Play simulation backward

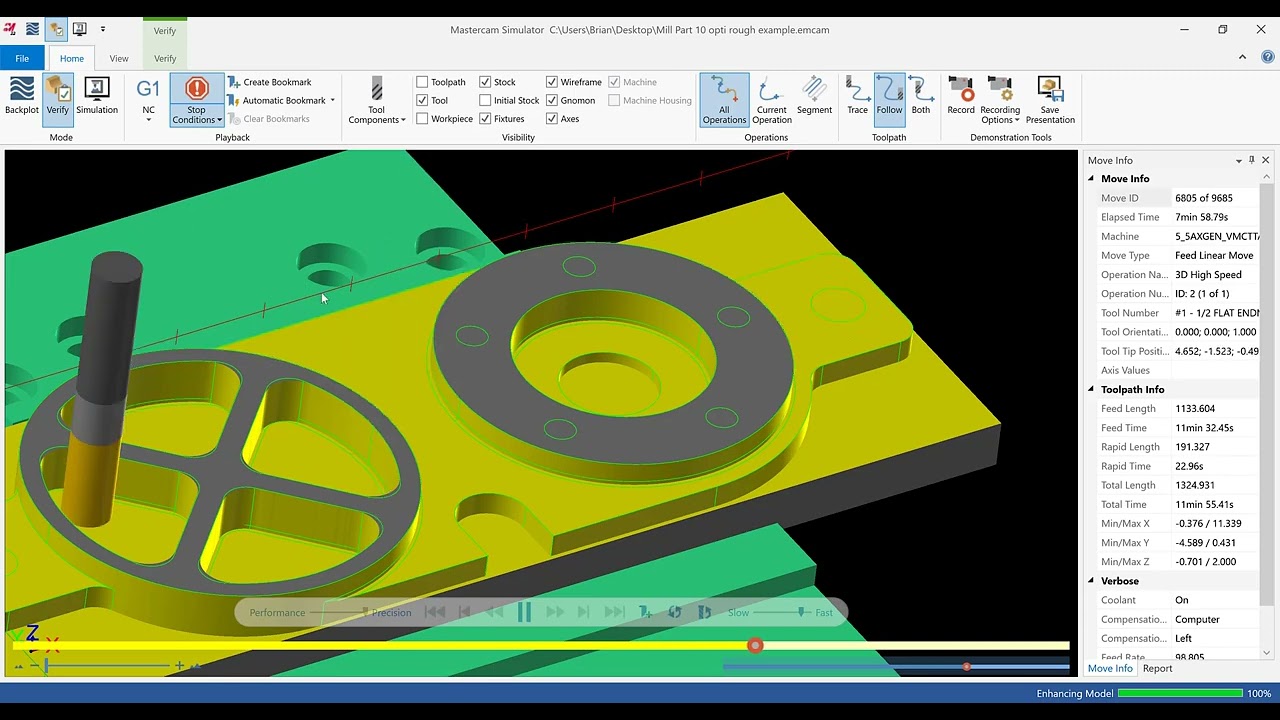coord(494,612)
